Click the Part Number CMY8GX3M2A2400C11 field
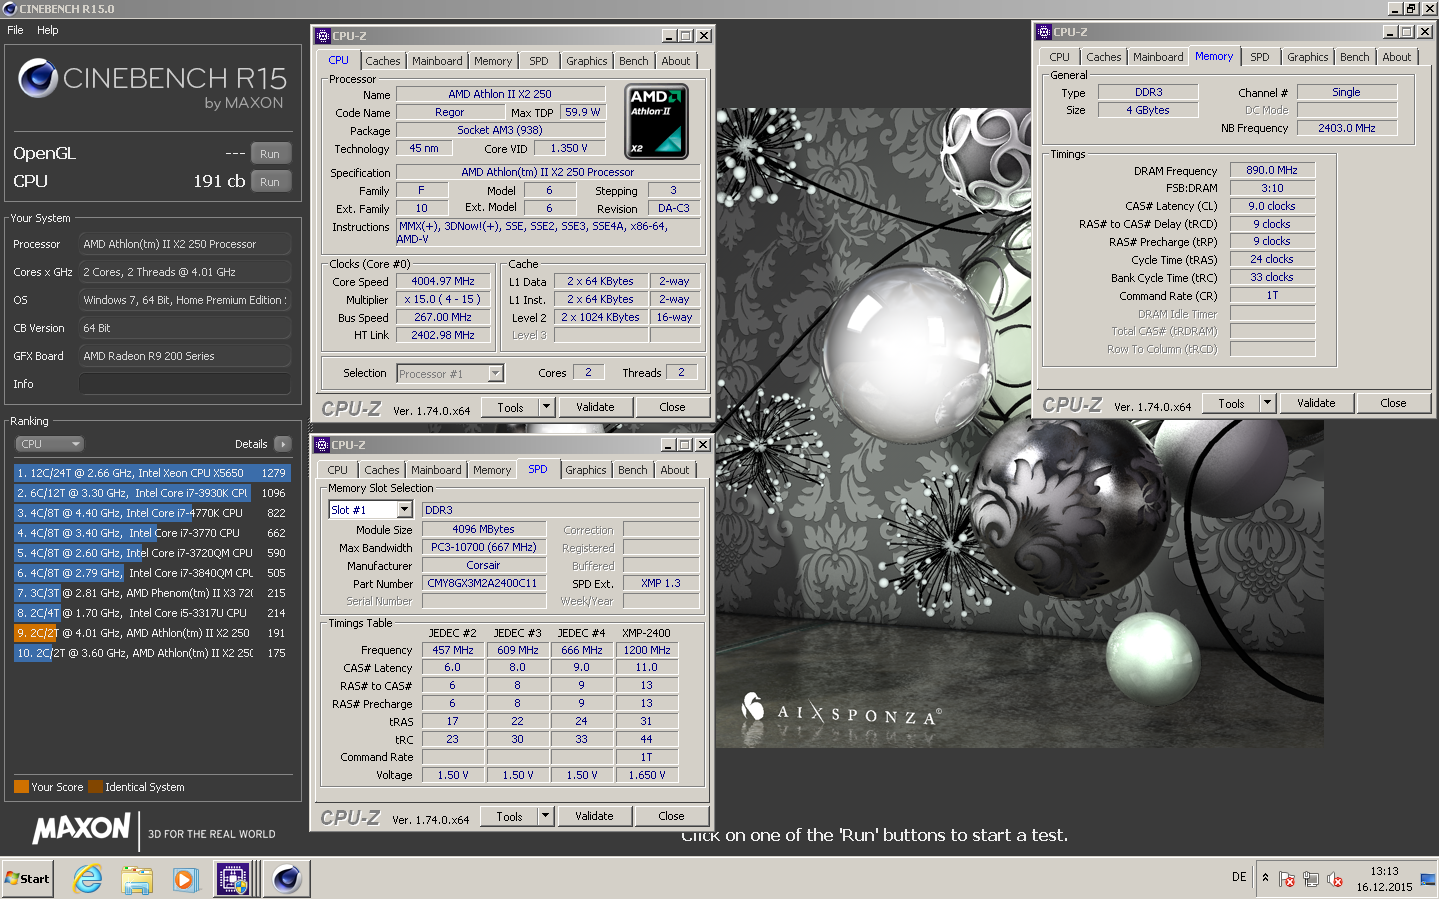This screenshot has width=1439, height=899. pos(483,583)
